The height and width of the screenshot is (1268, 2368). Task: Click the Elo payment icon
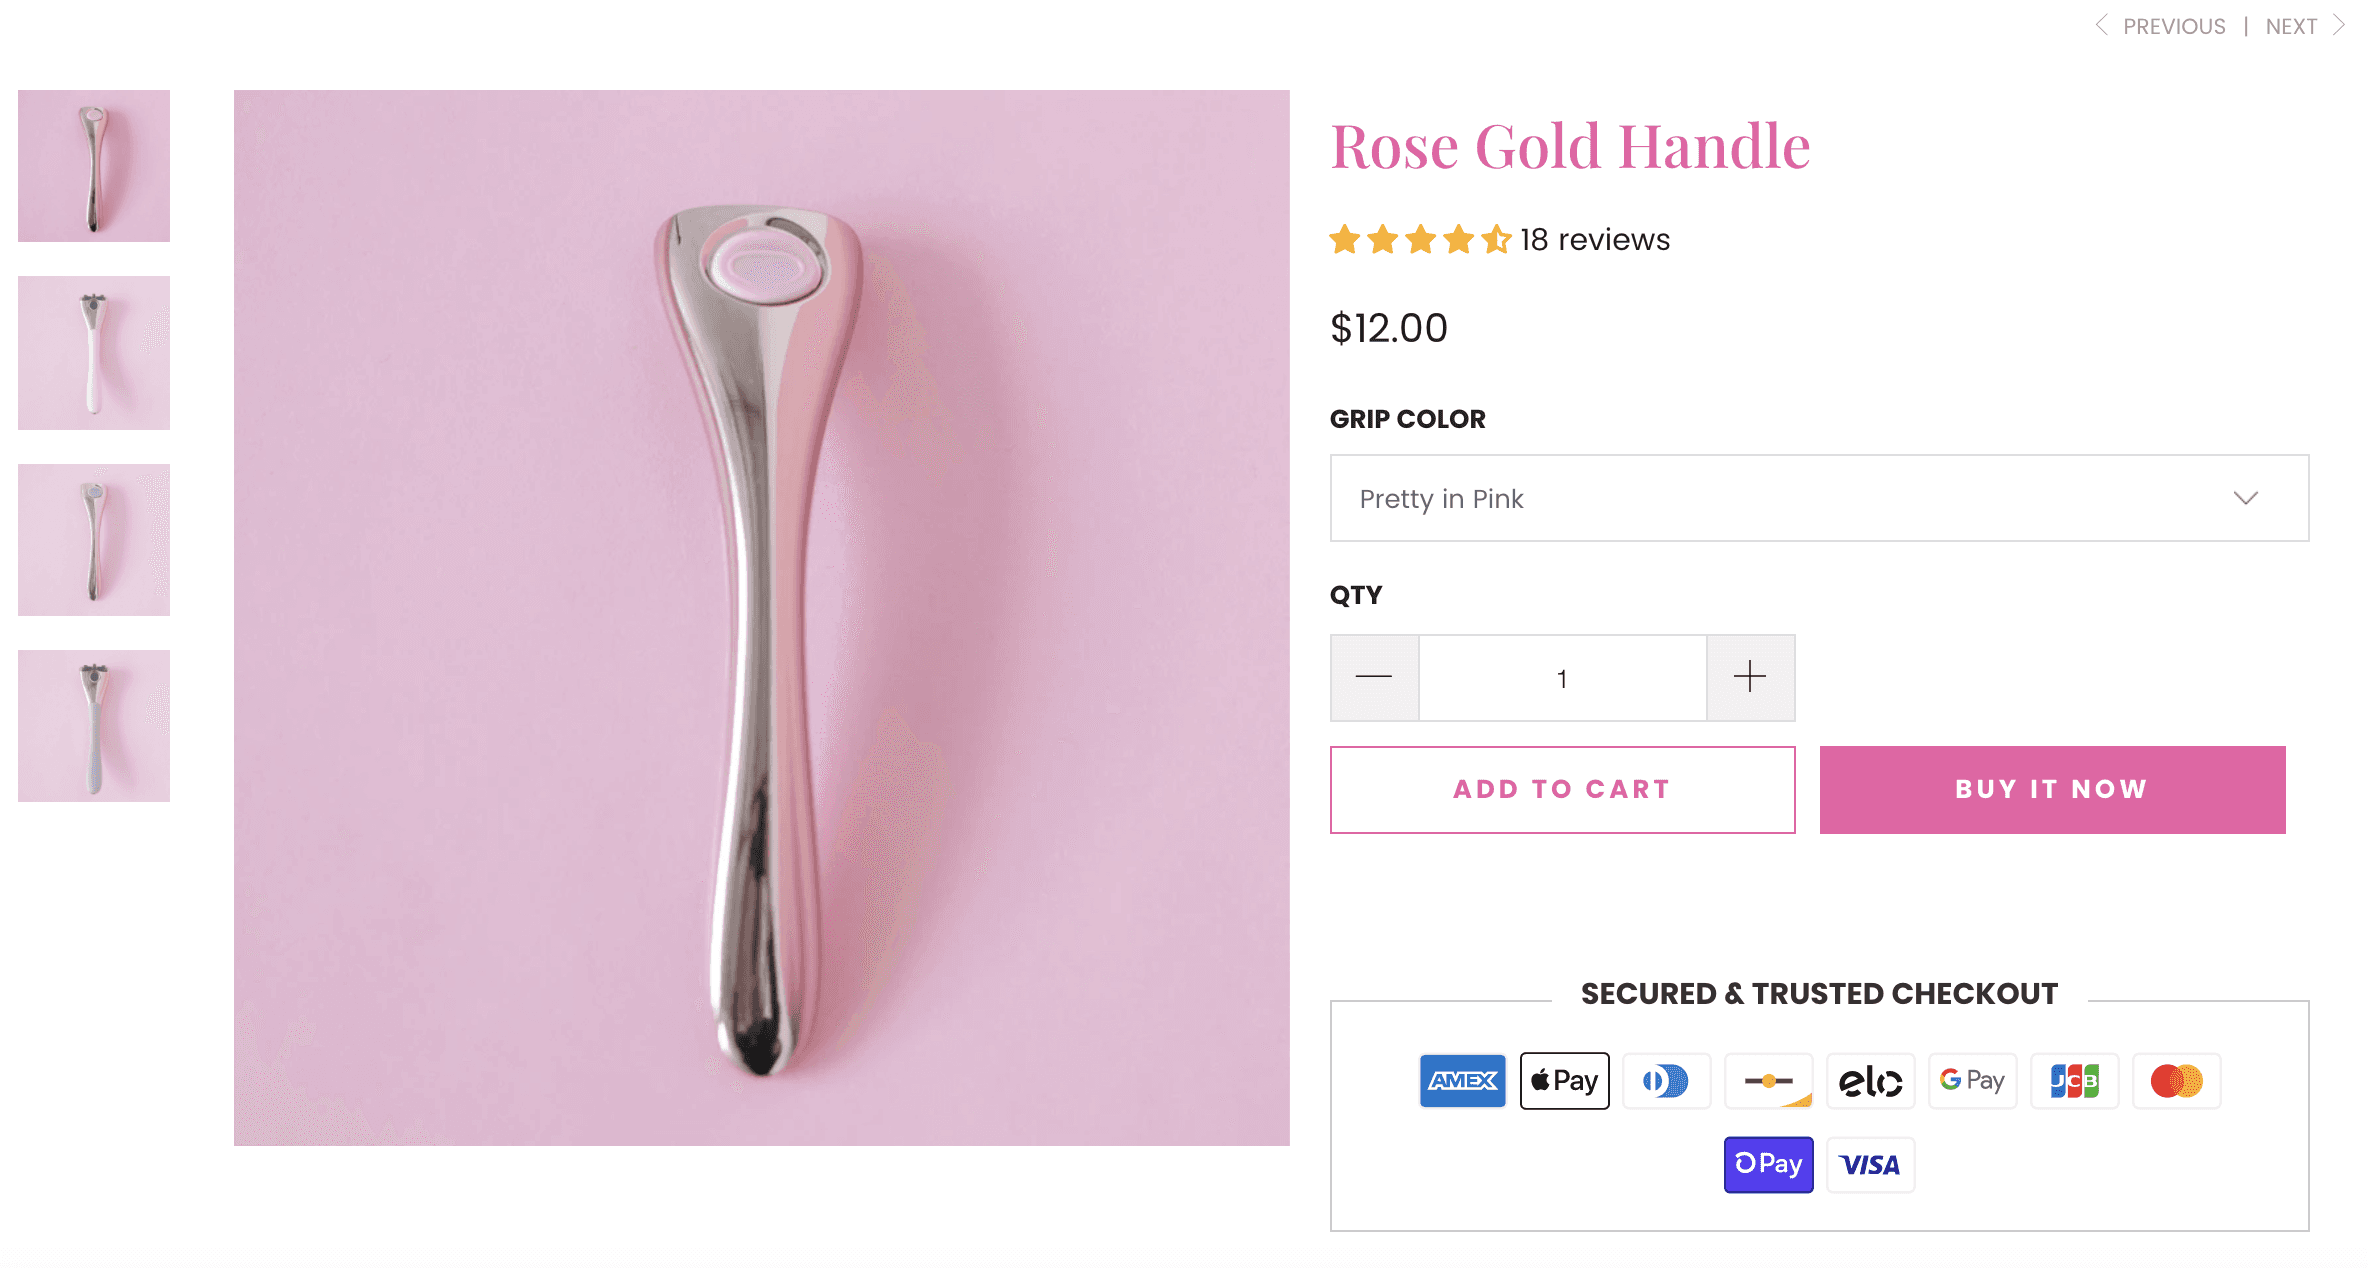[1870, 1081]
